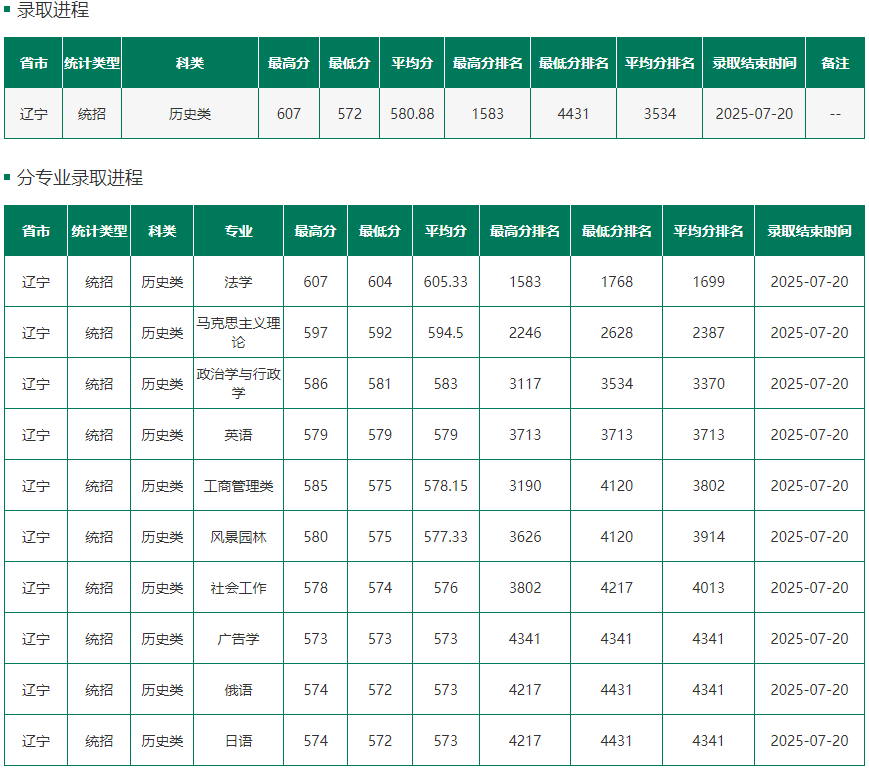Select the 3370 rank cell
Viewport: 869px width, 769px height.
708,384
